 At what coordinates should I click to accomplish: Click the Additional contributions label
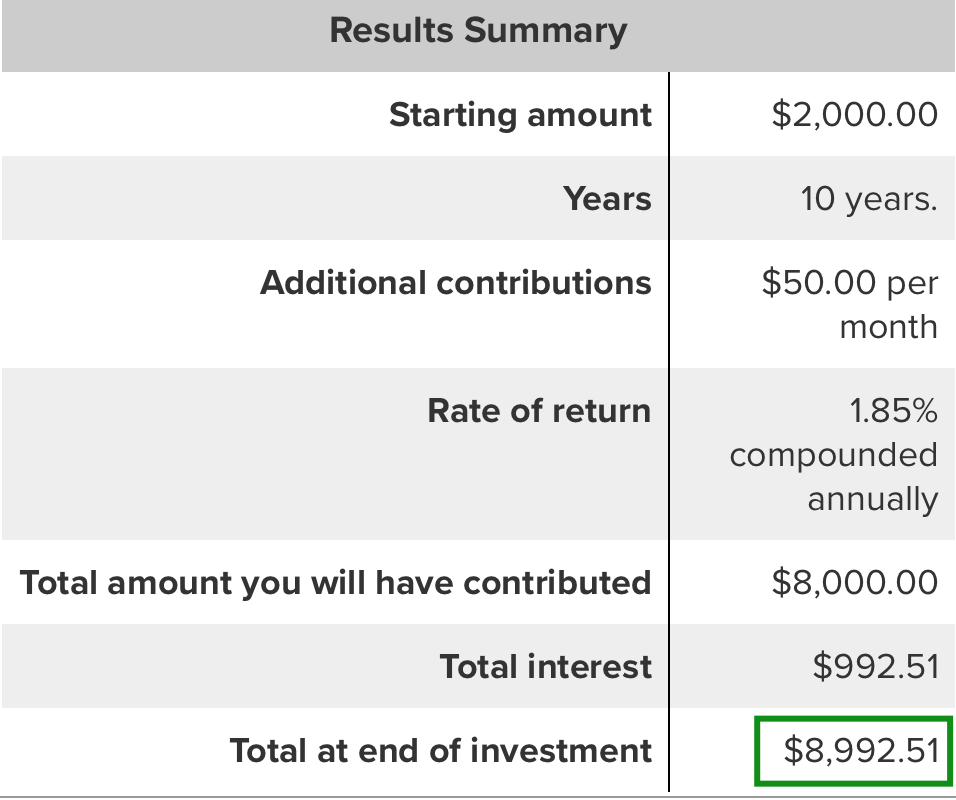click(x=456, y=283)
